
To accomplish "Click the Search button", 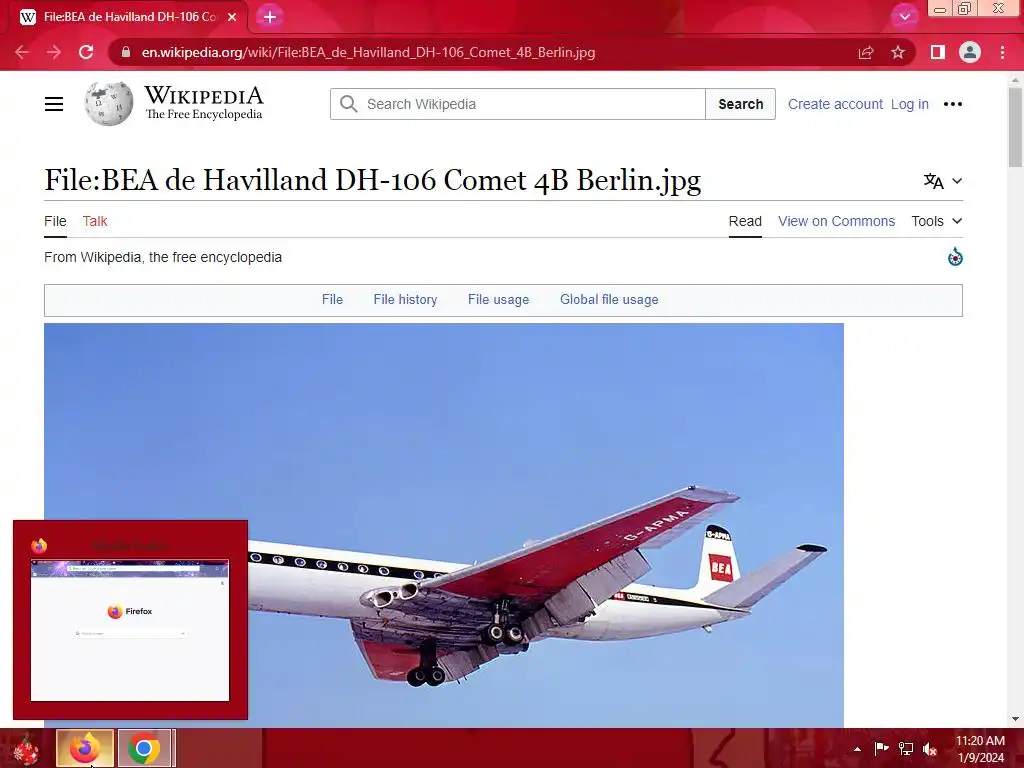I will 741,104.
